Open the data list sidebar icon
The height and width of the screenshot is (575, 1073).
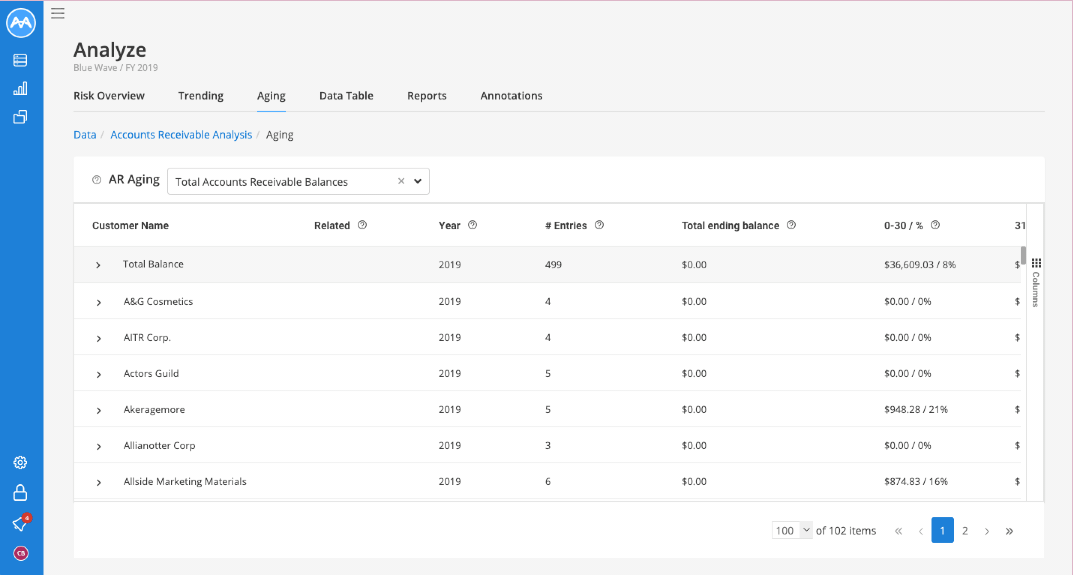click(x=21, y=60)
